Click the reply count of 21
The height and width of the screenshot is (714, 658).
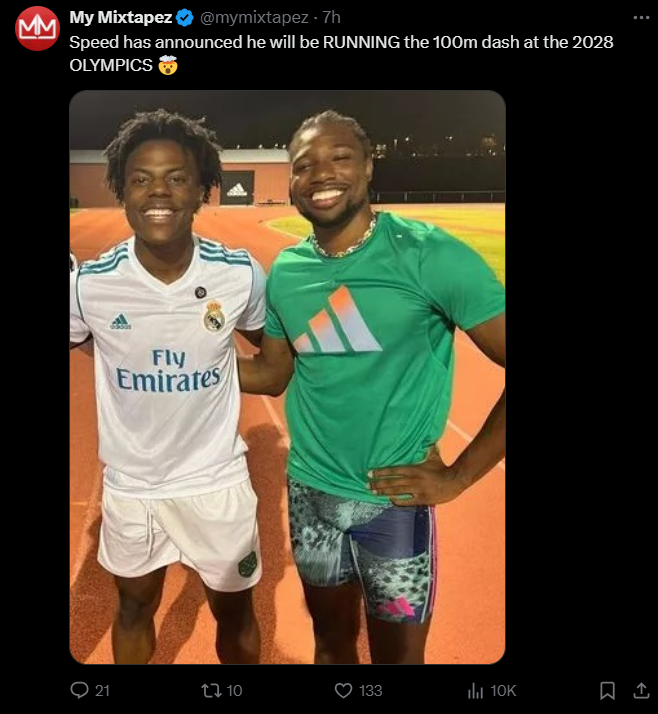tap(102, 690)
